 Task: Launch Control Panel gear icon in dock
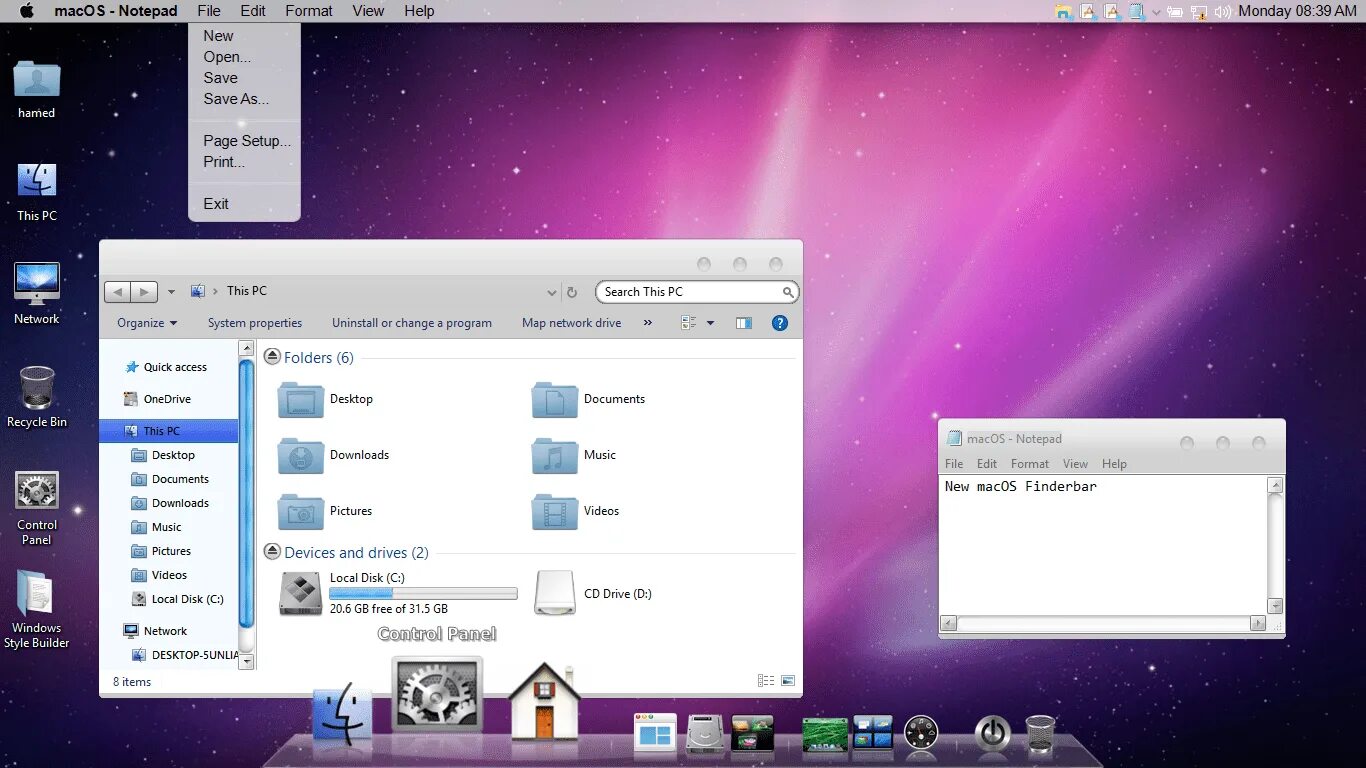[437, 695]
